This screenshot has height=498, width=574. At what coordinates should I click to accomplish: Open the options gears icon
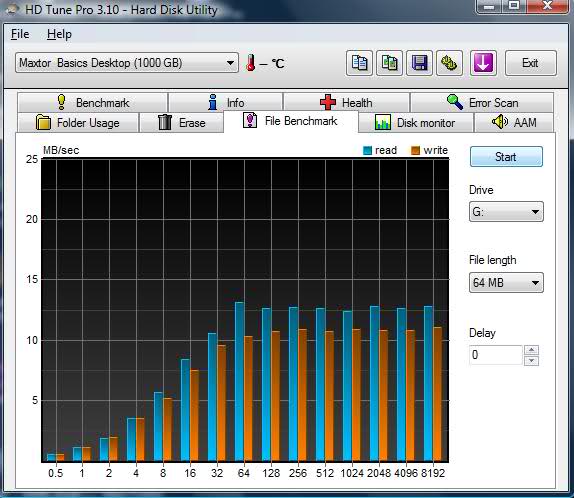pos(449,63)
